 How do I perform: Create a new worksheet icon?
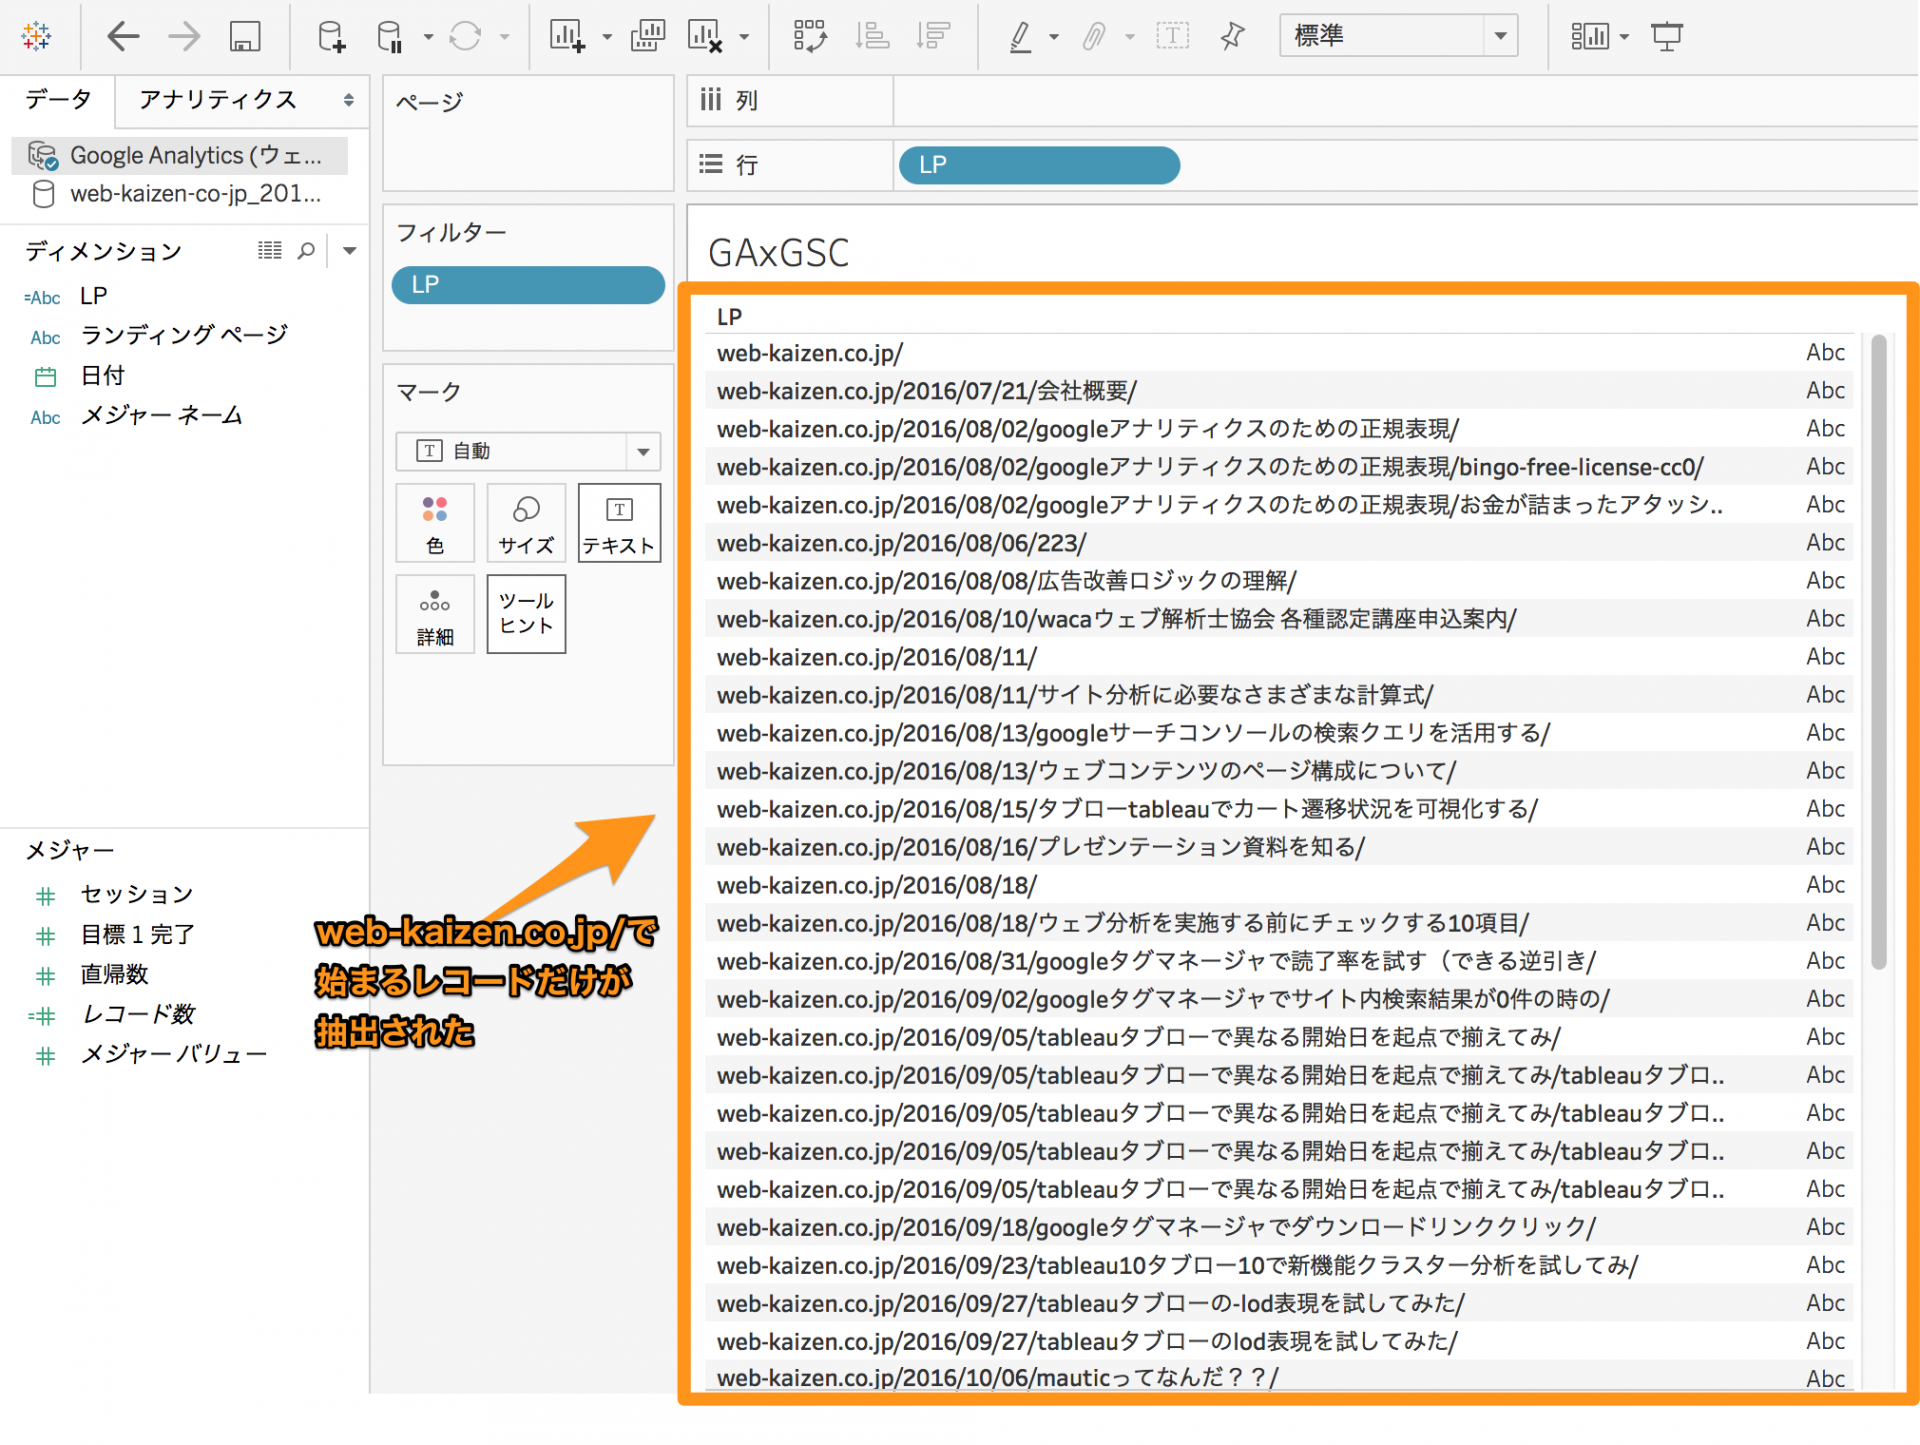click(567, 37)
